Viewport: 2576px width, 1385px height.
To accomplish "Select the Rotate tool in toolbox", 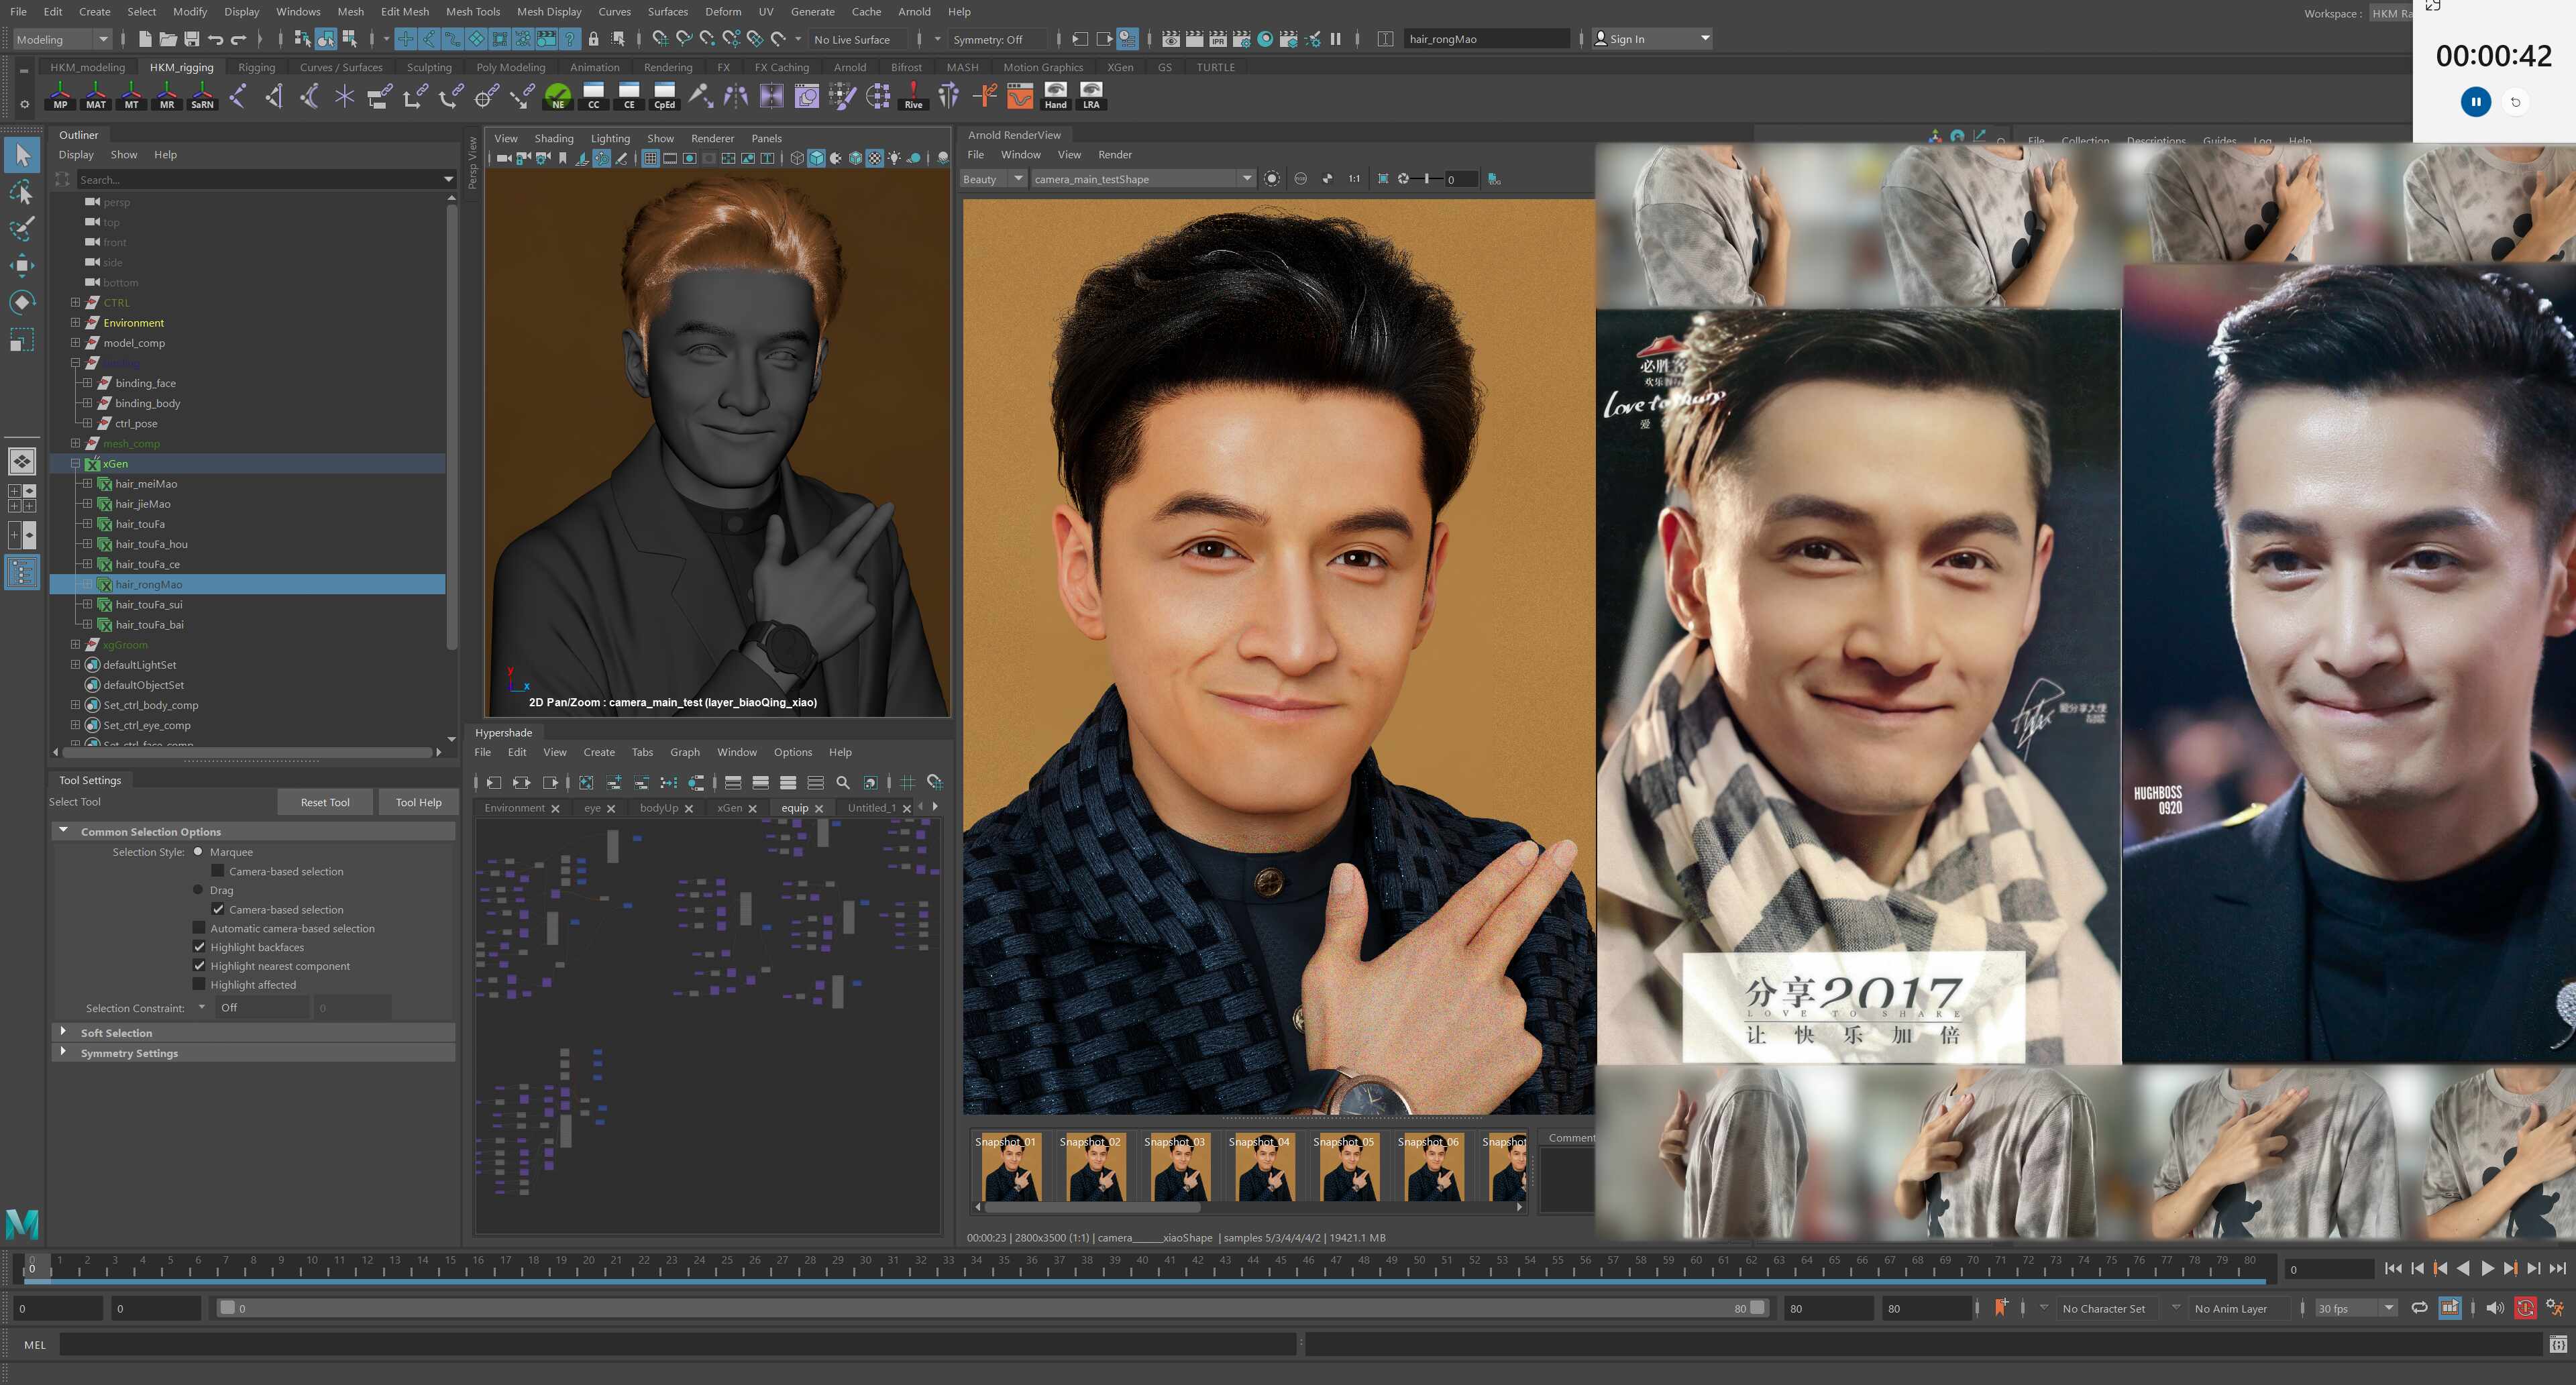I will pyautogui.click(x=22, y=302).
